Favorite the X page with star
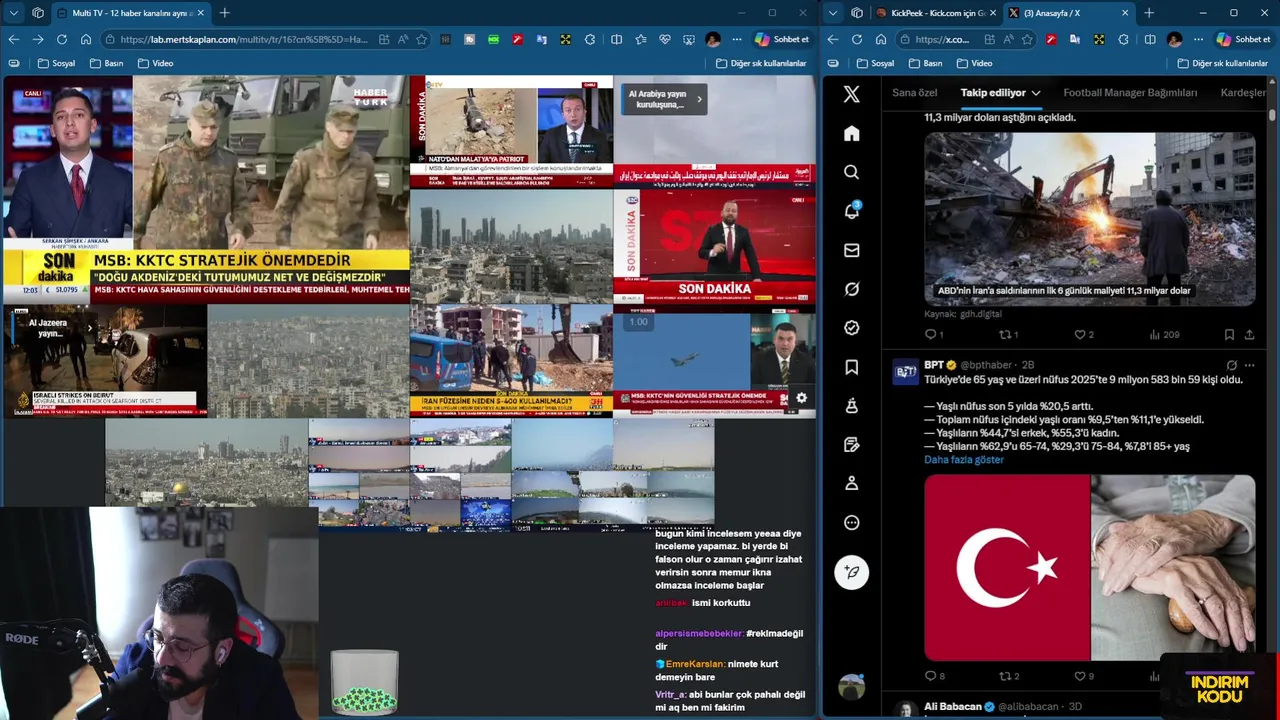The image size is (1280, 720). coord(1027,39)
